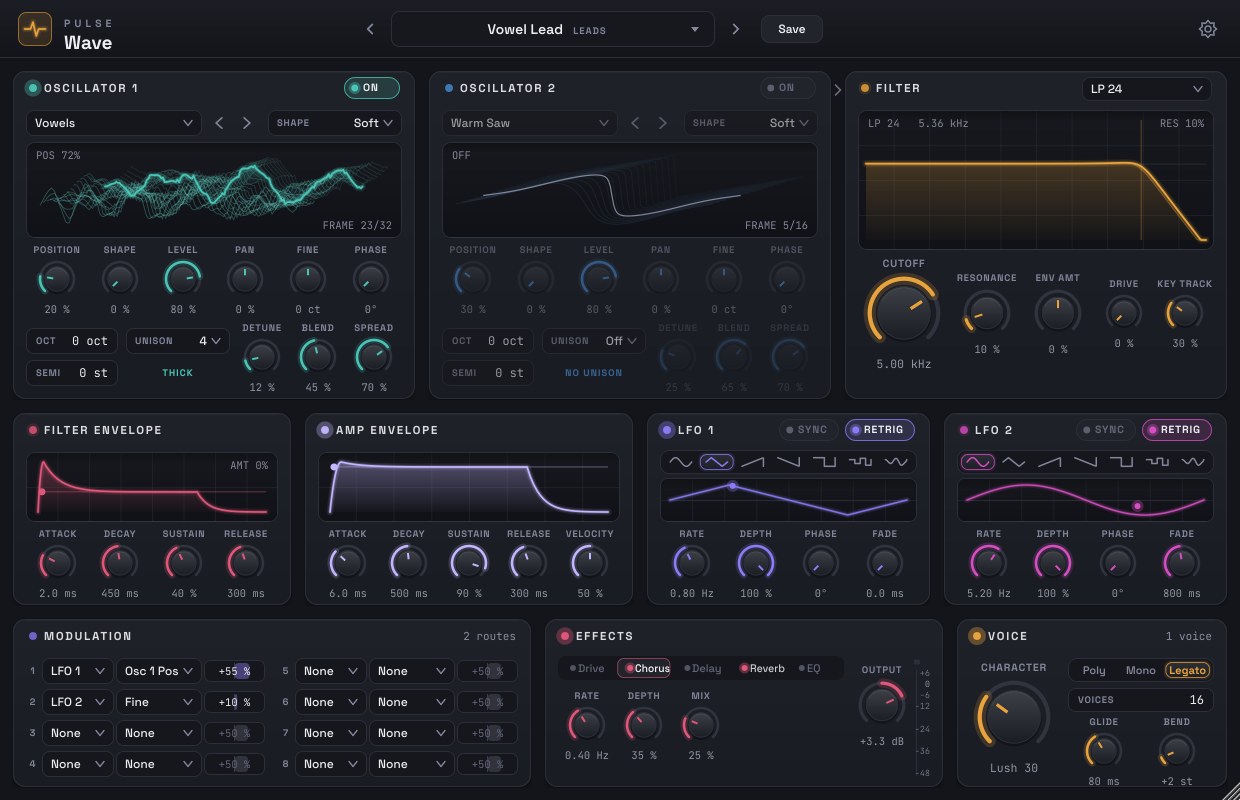This screenshot has height=800, width=1240.
Task: Choose ramp-down saw shape in LFO 2
Action: point(1086,462)
